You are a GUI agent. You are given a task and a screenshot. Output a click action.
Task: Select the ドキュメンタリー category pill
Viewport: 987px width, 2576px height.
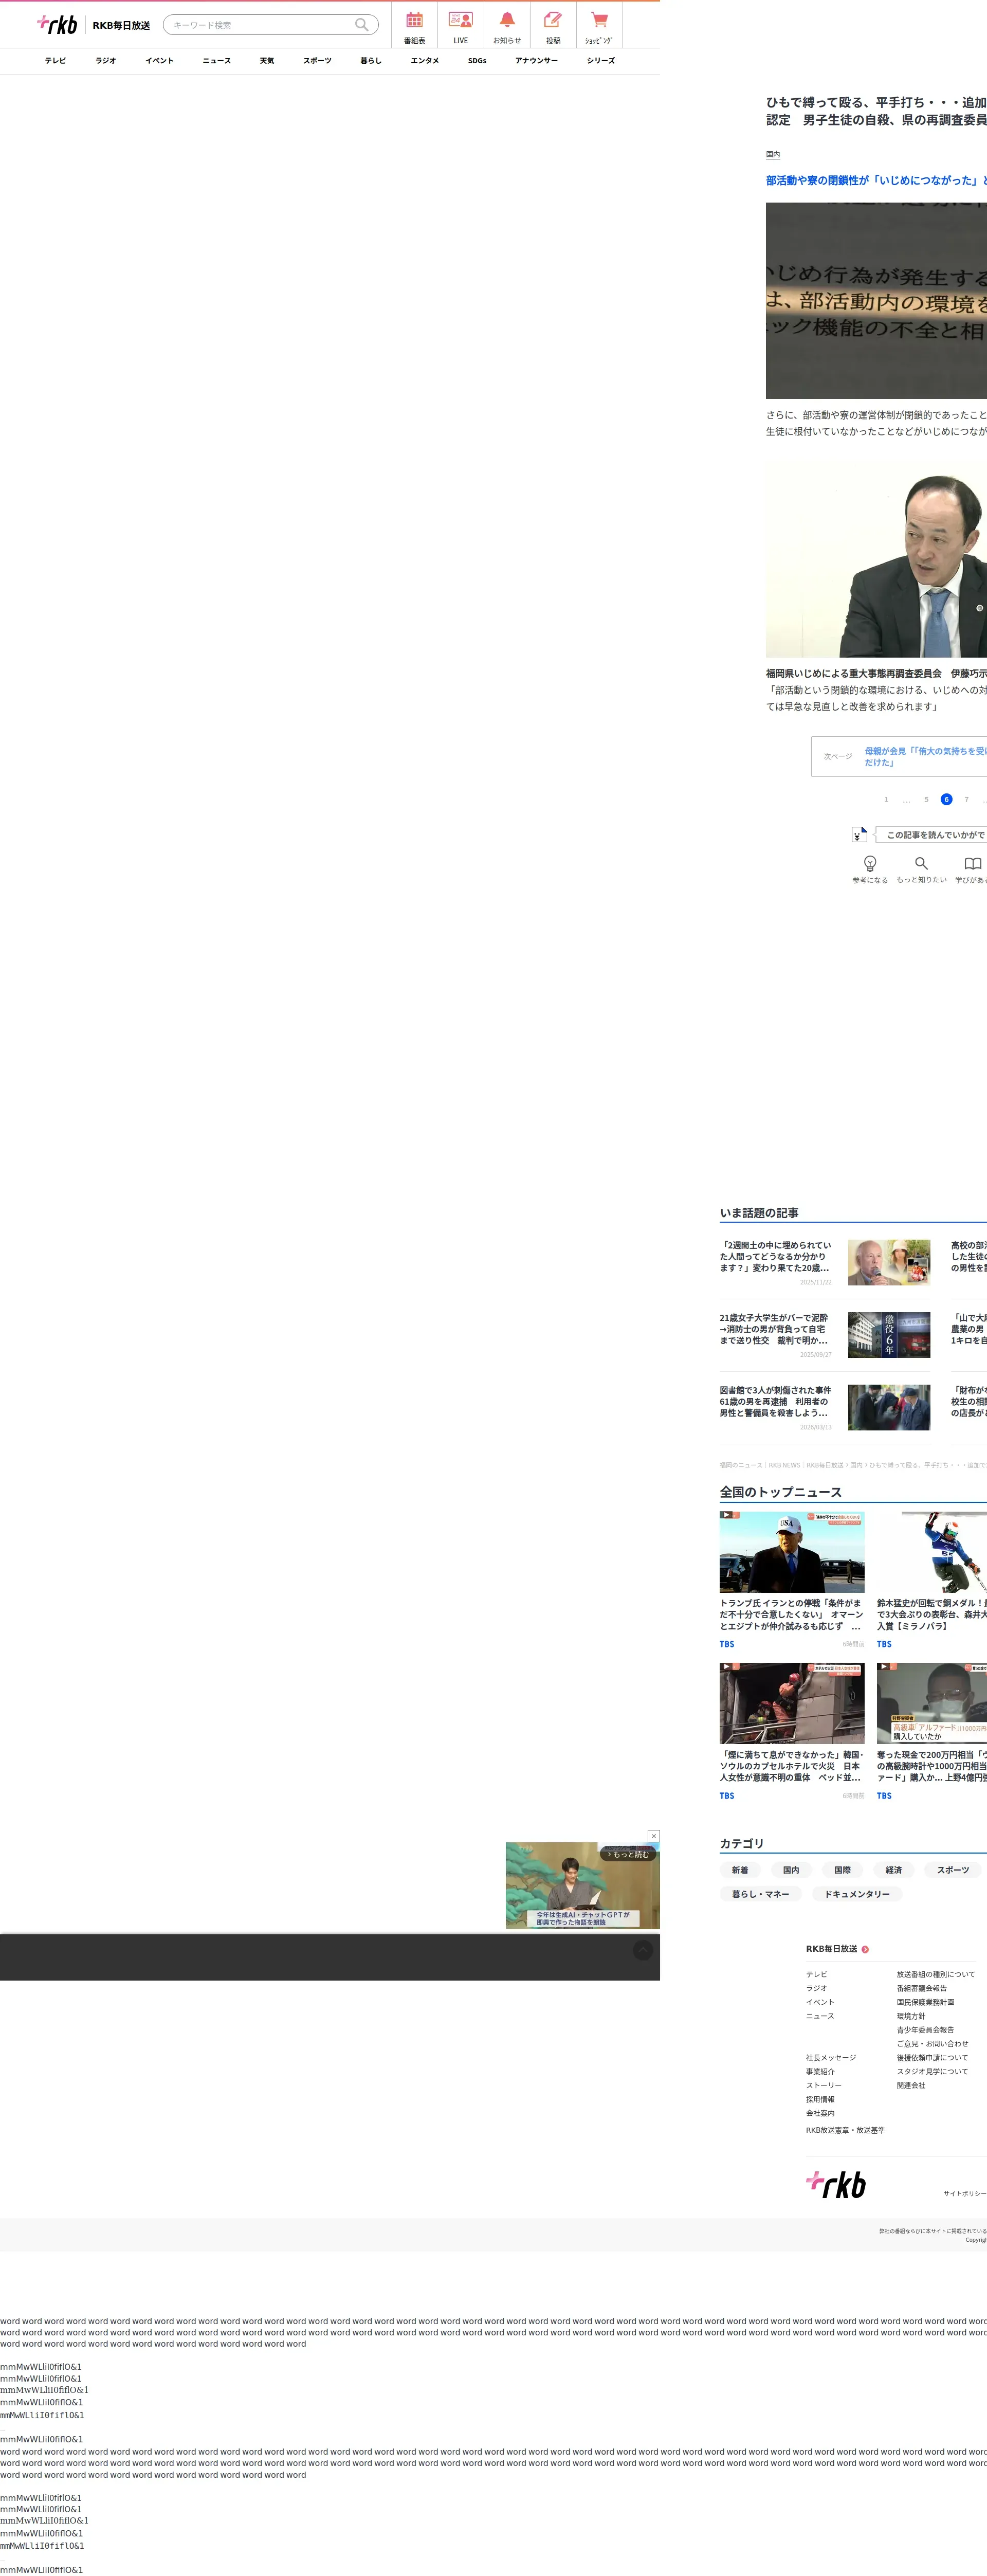[856, 1893]
